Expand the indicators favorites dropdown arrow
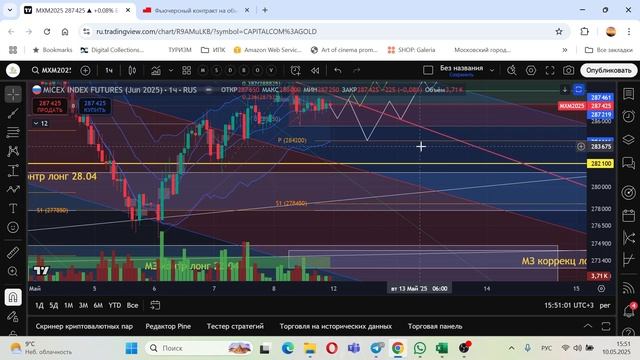The image size is (640, 360). 171,70
